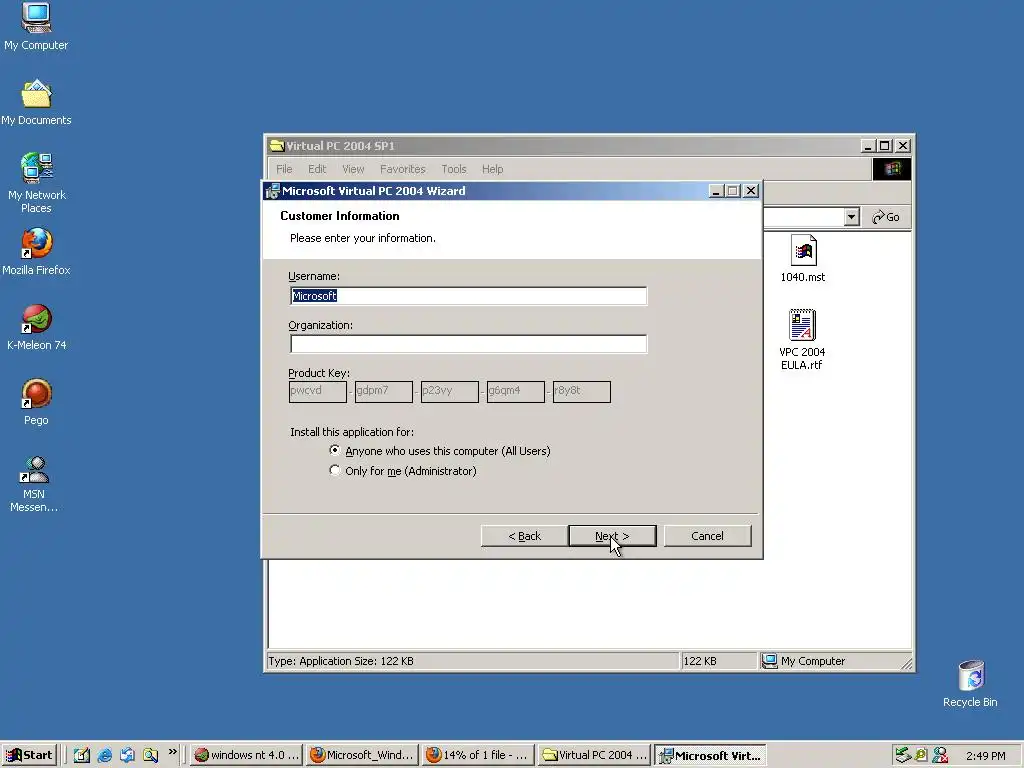
Task: Open My Documents desktop icon
Action: tap(36, 102)
